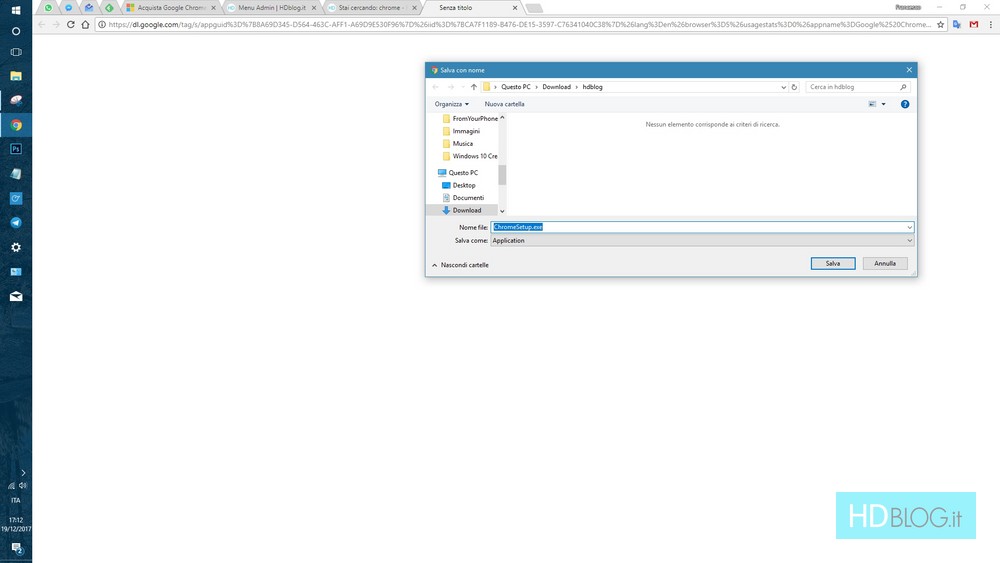
Task: Open recent locations dropdown in dialog
Action: pos(463,87)
